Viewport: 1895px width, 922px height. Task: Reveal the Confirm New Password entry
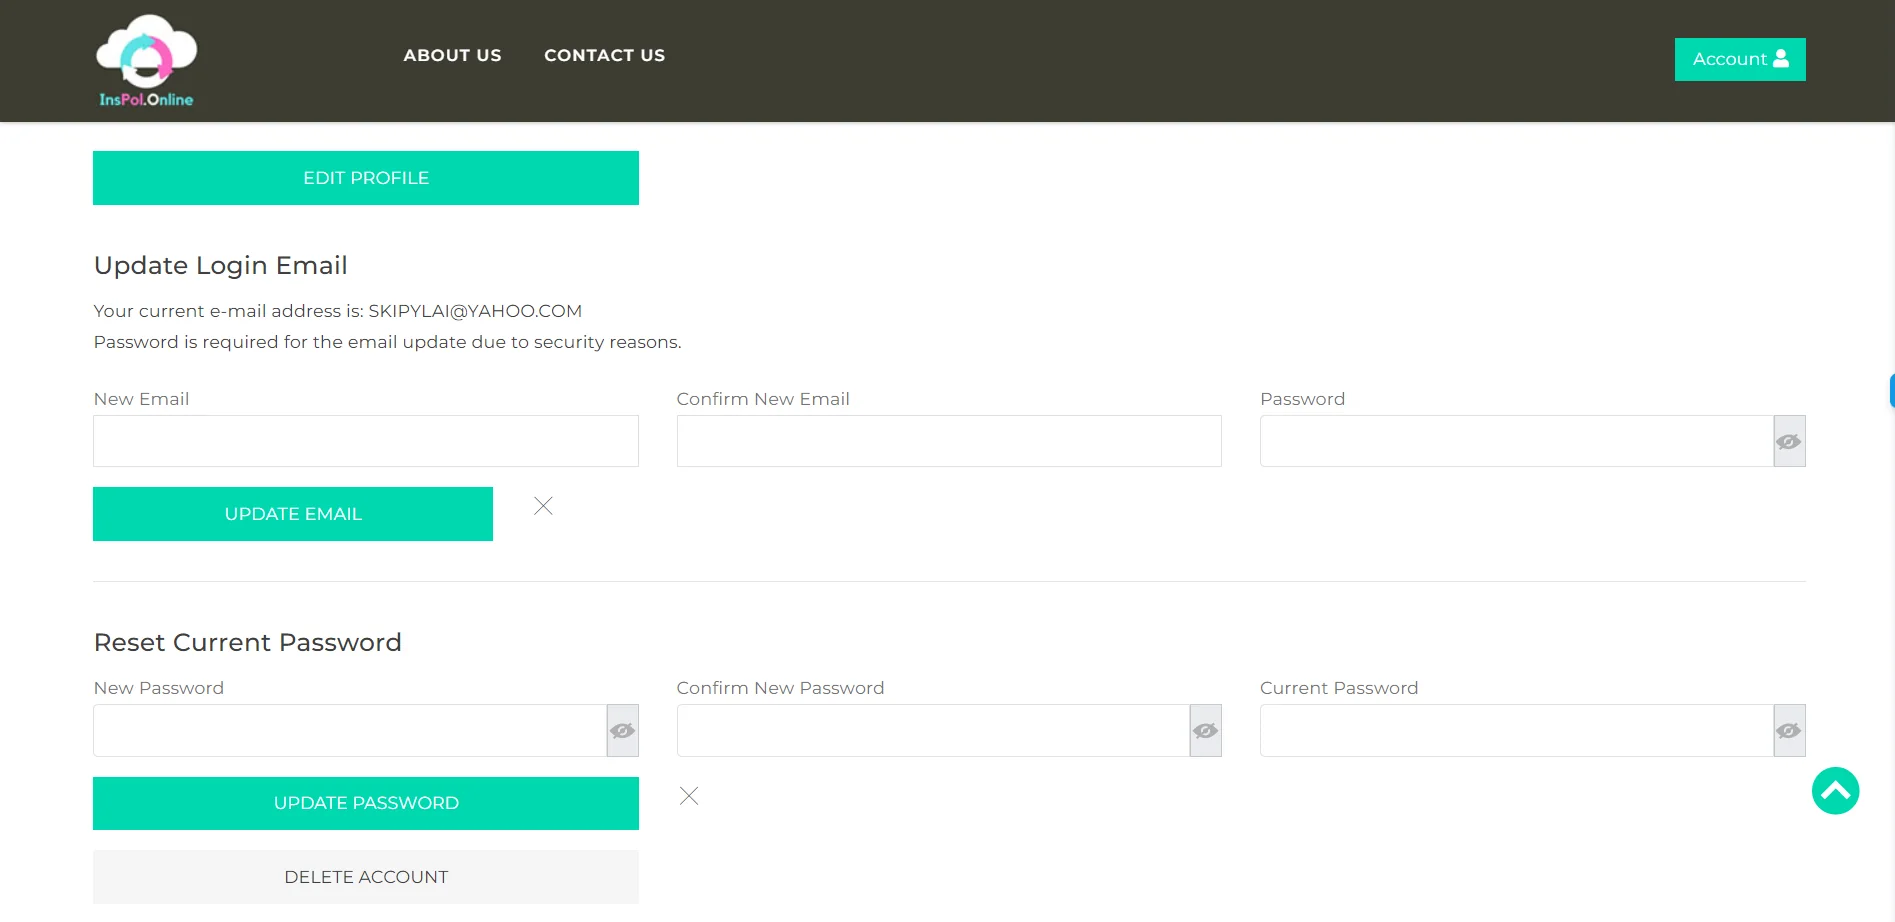(1205, 731)
